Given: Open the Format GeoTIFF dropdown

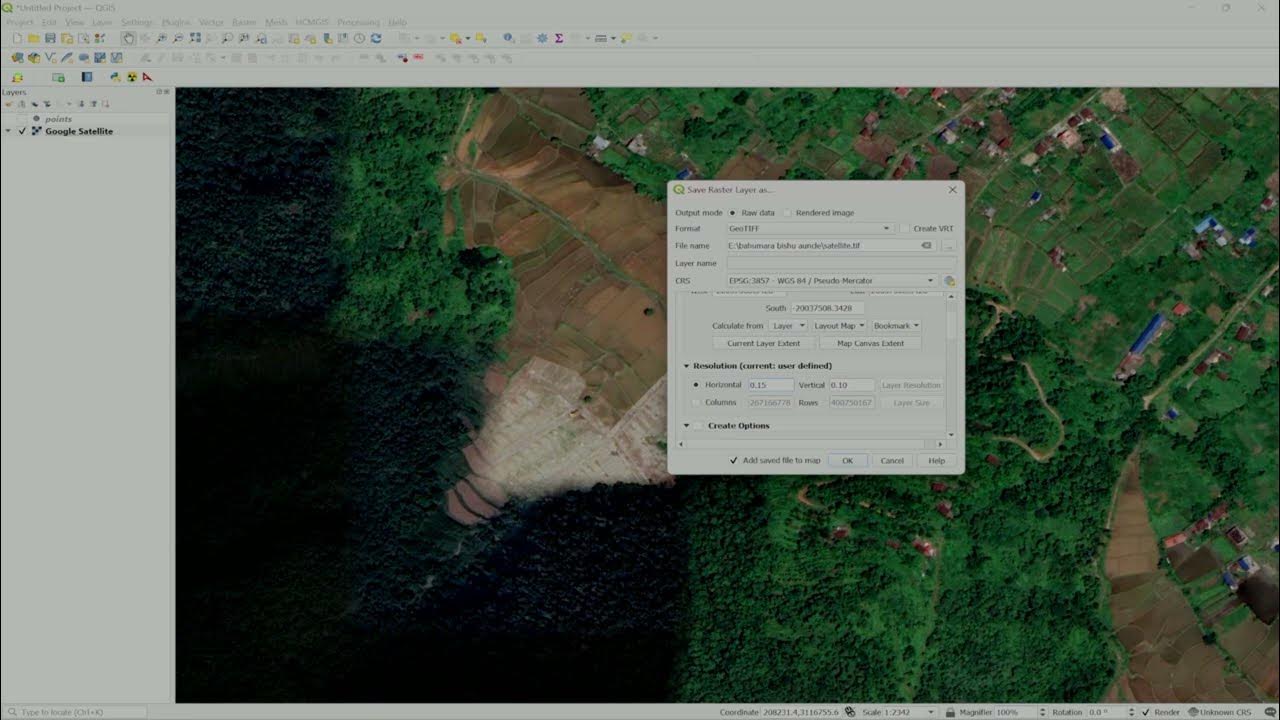Looking at the screenshot, I should (x=809, y=229).
